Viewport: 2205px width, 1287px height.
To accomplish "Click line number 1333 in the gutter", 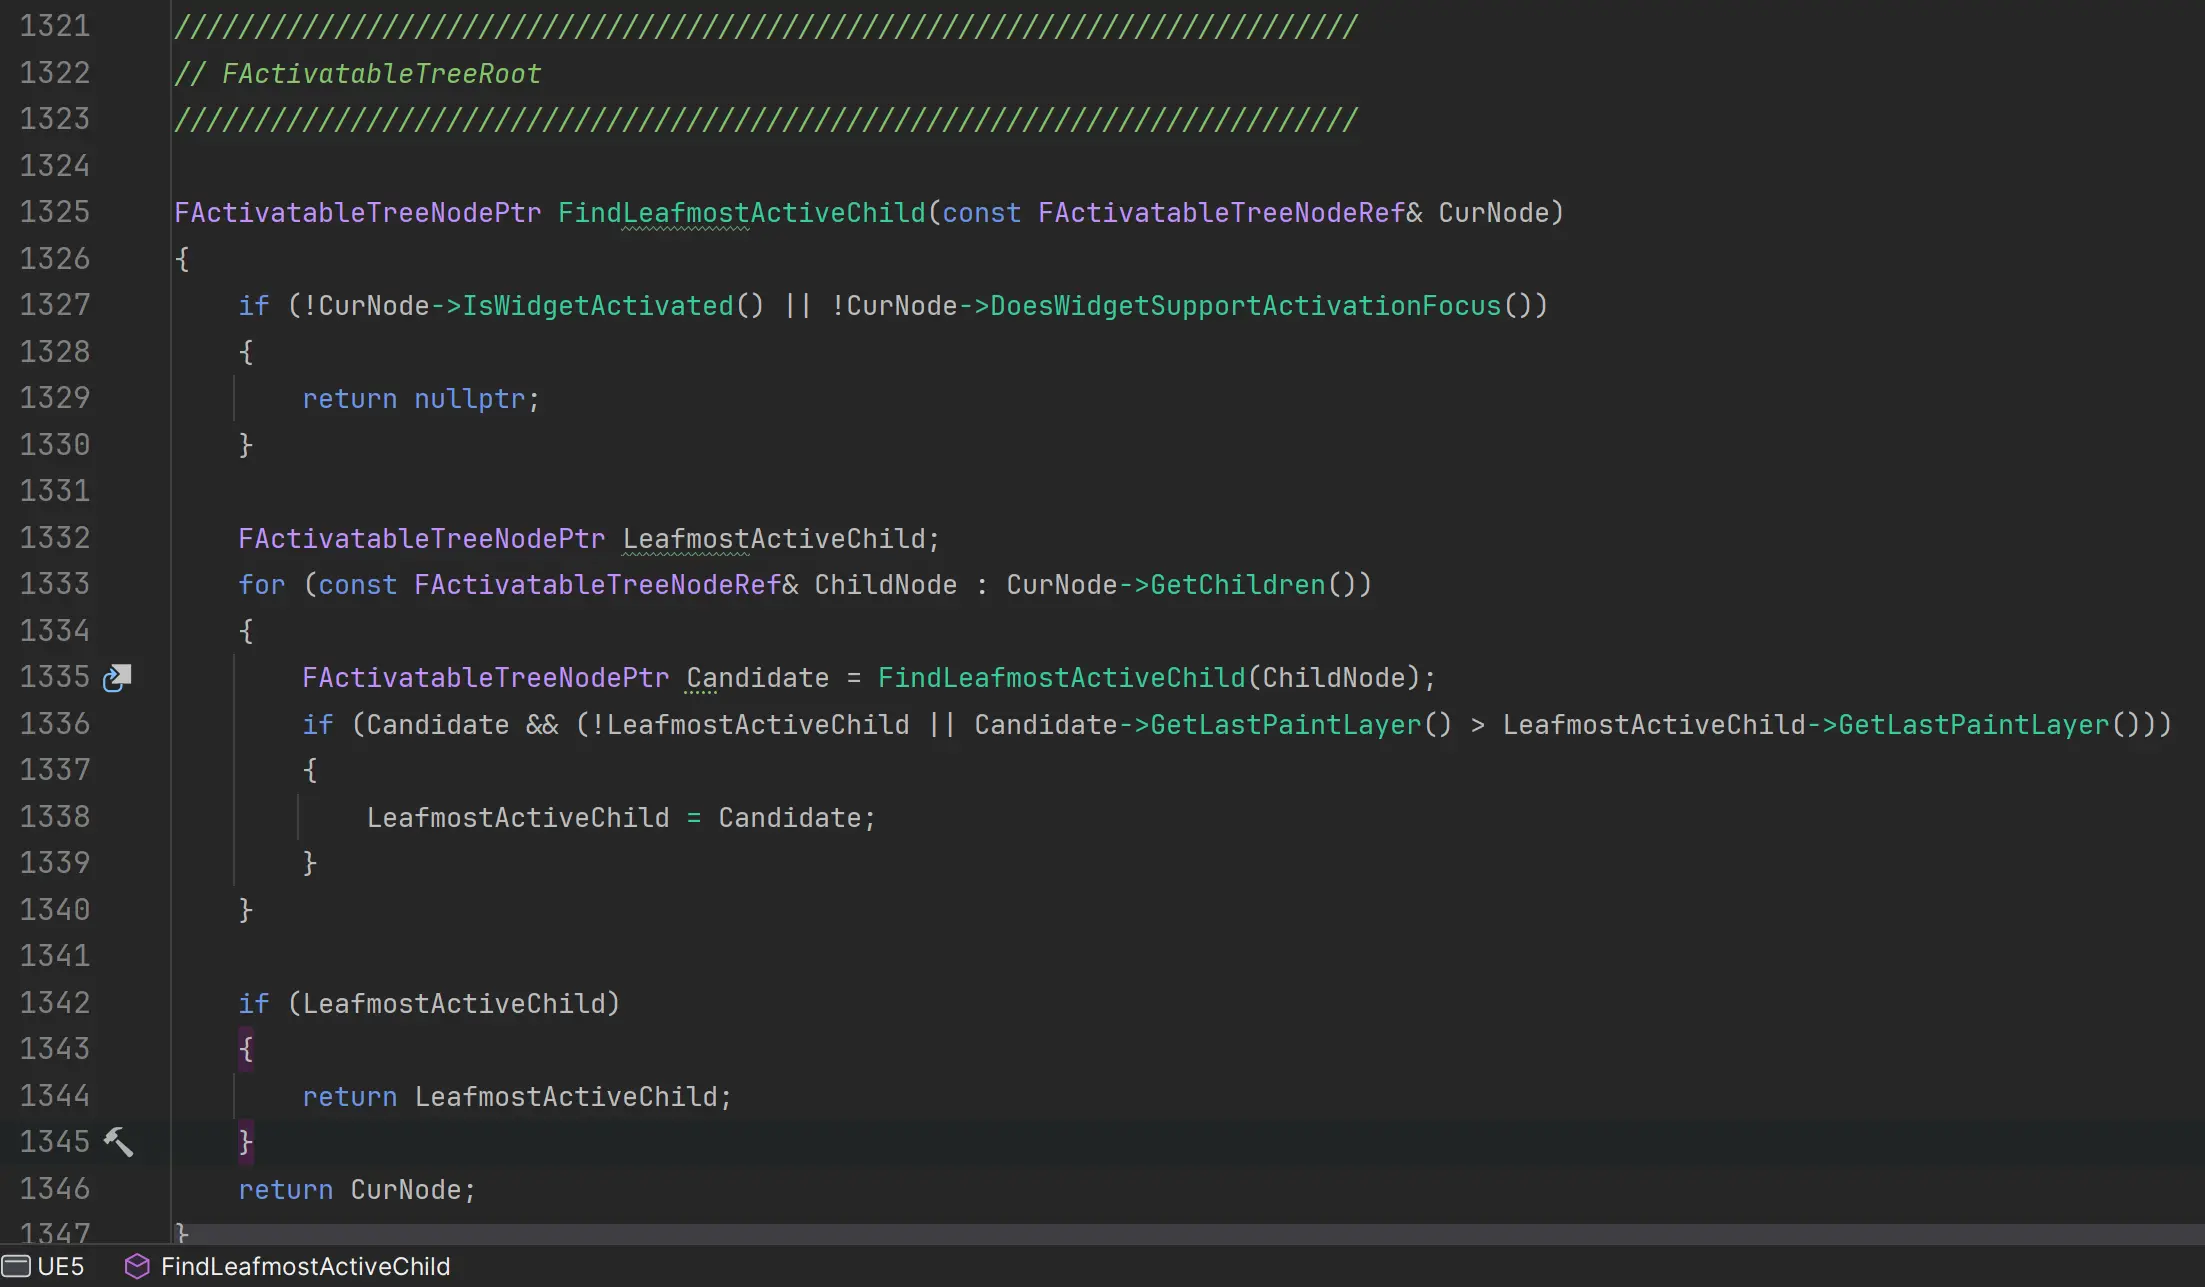I will coord(55,584).
